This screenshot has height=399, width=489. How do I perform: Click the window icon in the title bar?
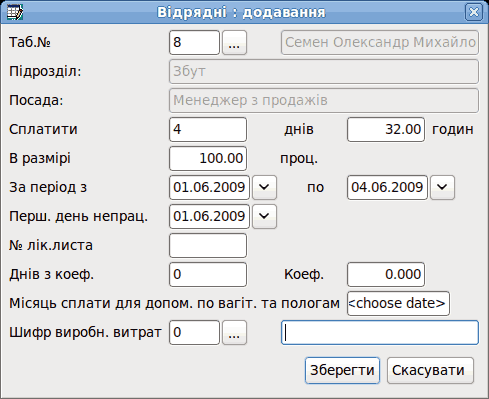pos(15,12)
